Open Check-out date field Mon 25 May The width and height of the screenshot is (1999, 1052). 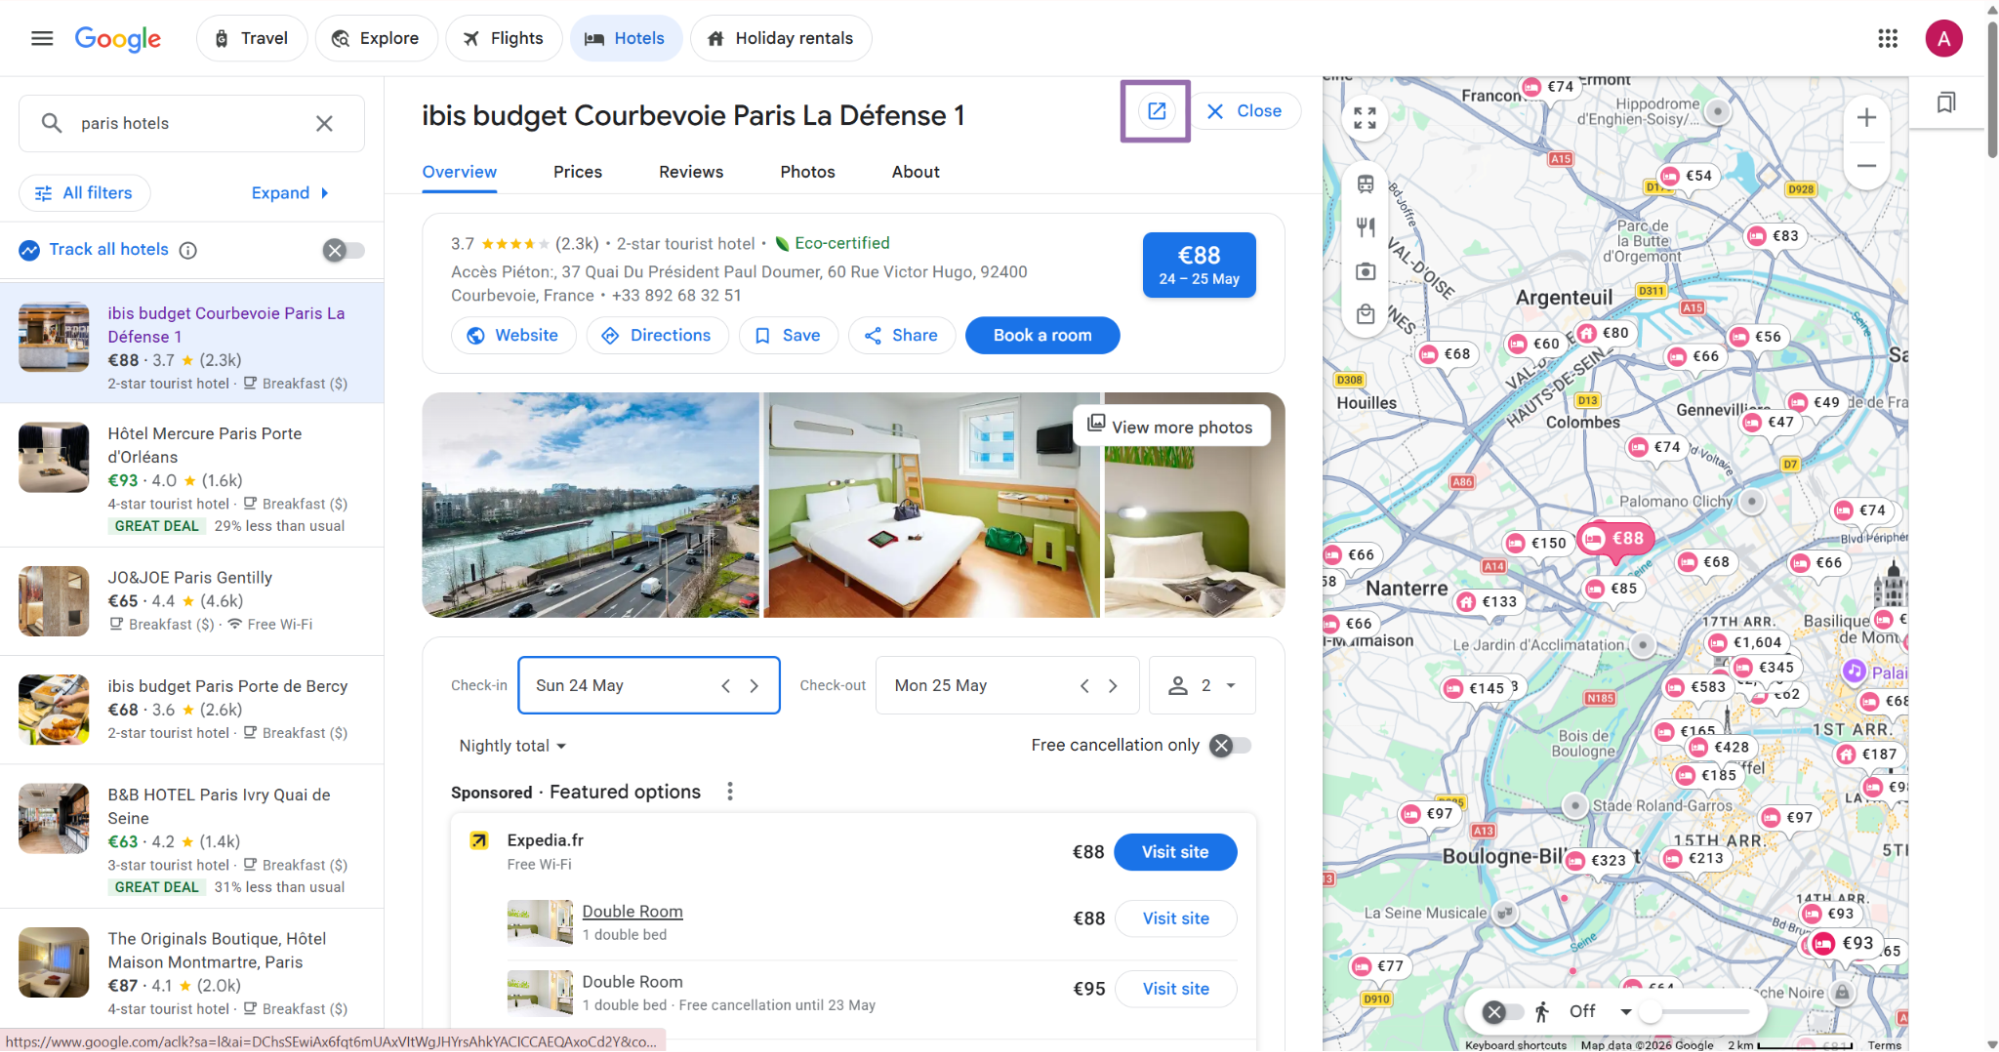1007,686
